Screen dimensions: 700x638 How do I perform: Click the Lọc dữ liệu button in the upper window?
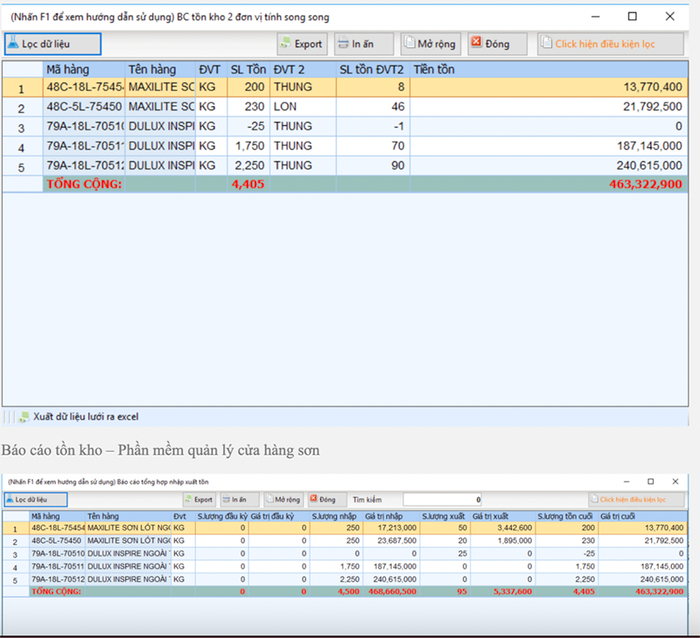tap(53, 44)
